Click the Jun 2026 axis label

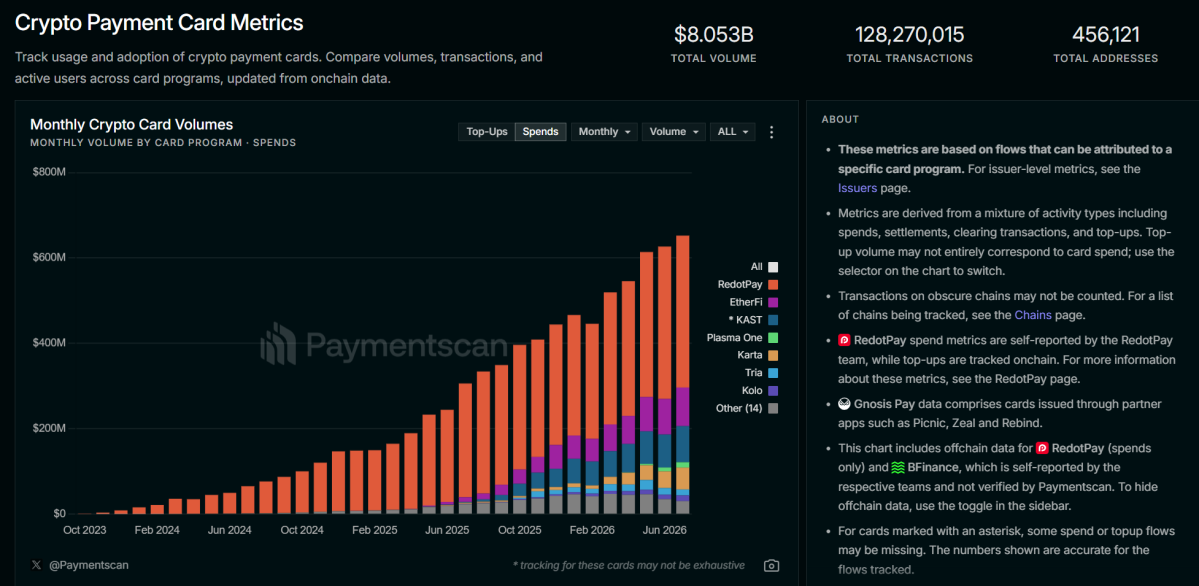coord(664,529)
